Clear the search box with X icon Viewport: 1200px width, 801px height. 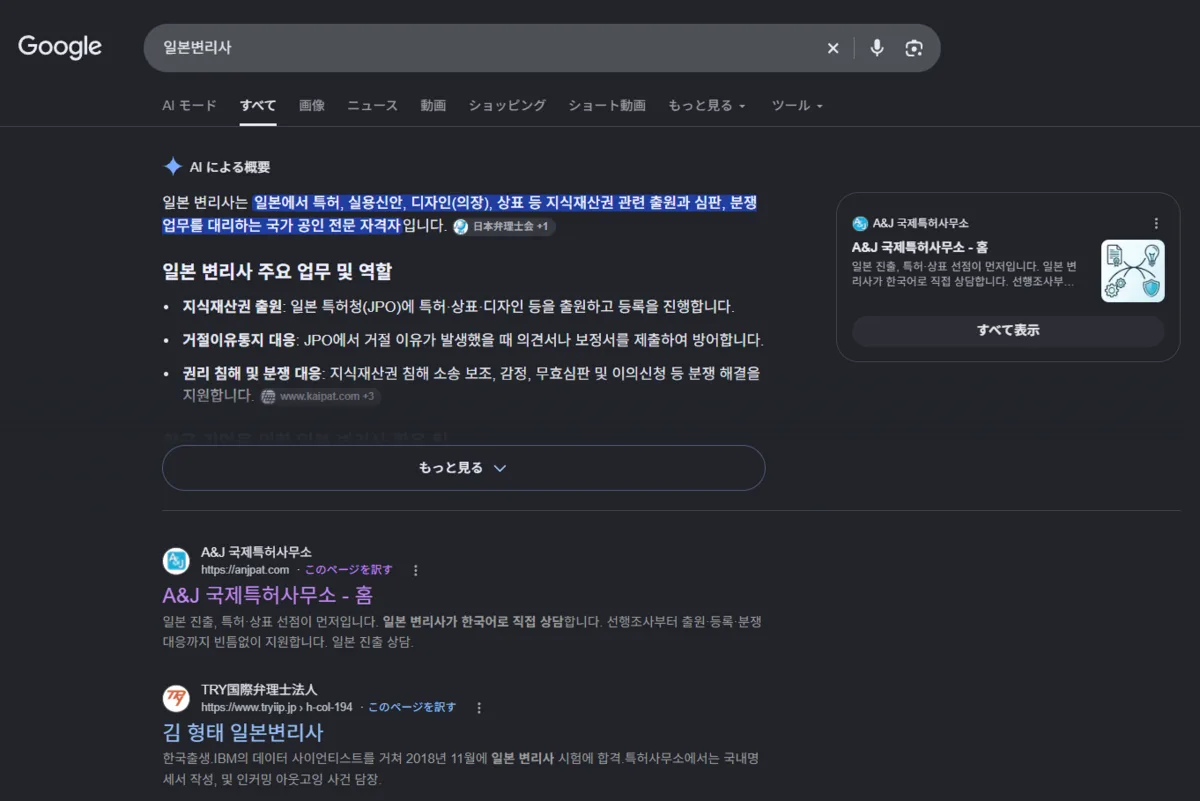pos(833,48)
